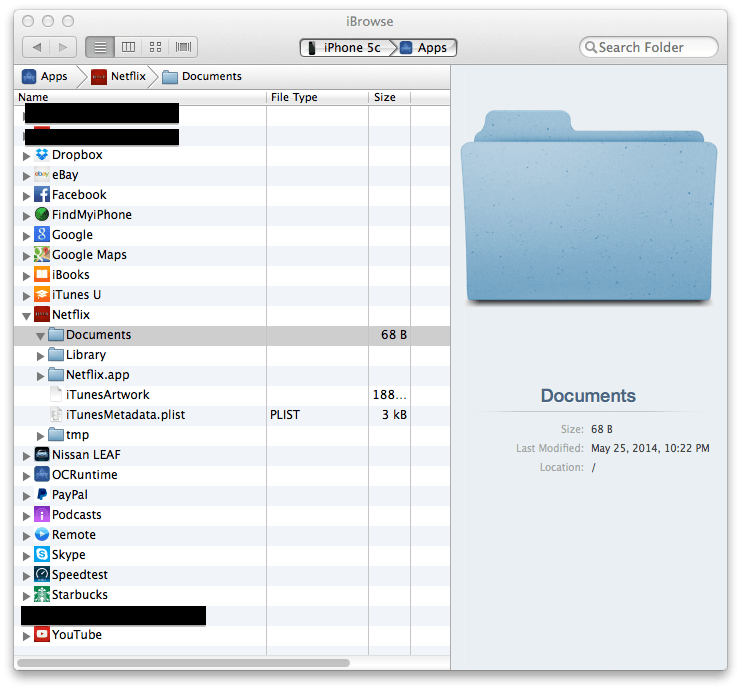Click the Facebook app icon
The height and width of the screenshot is (690, 741).
(x=42, y=195)
